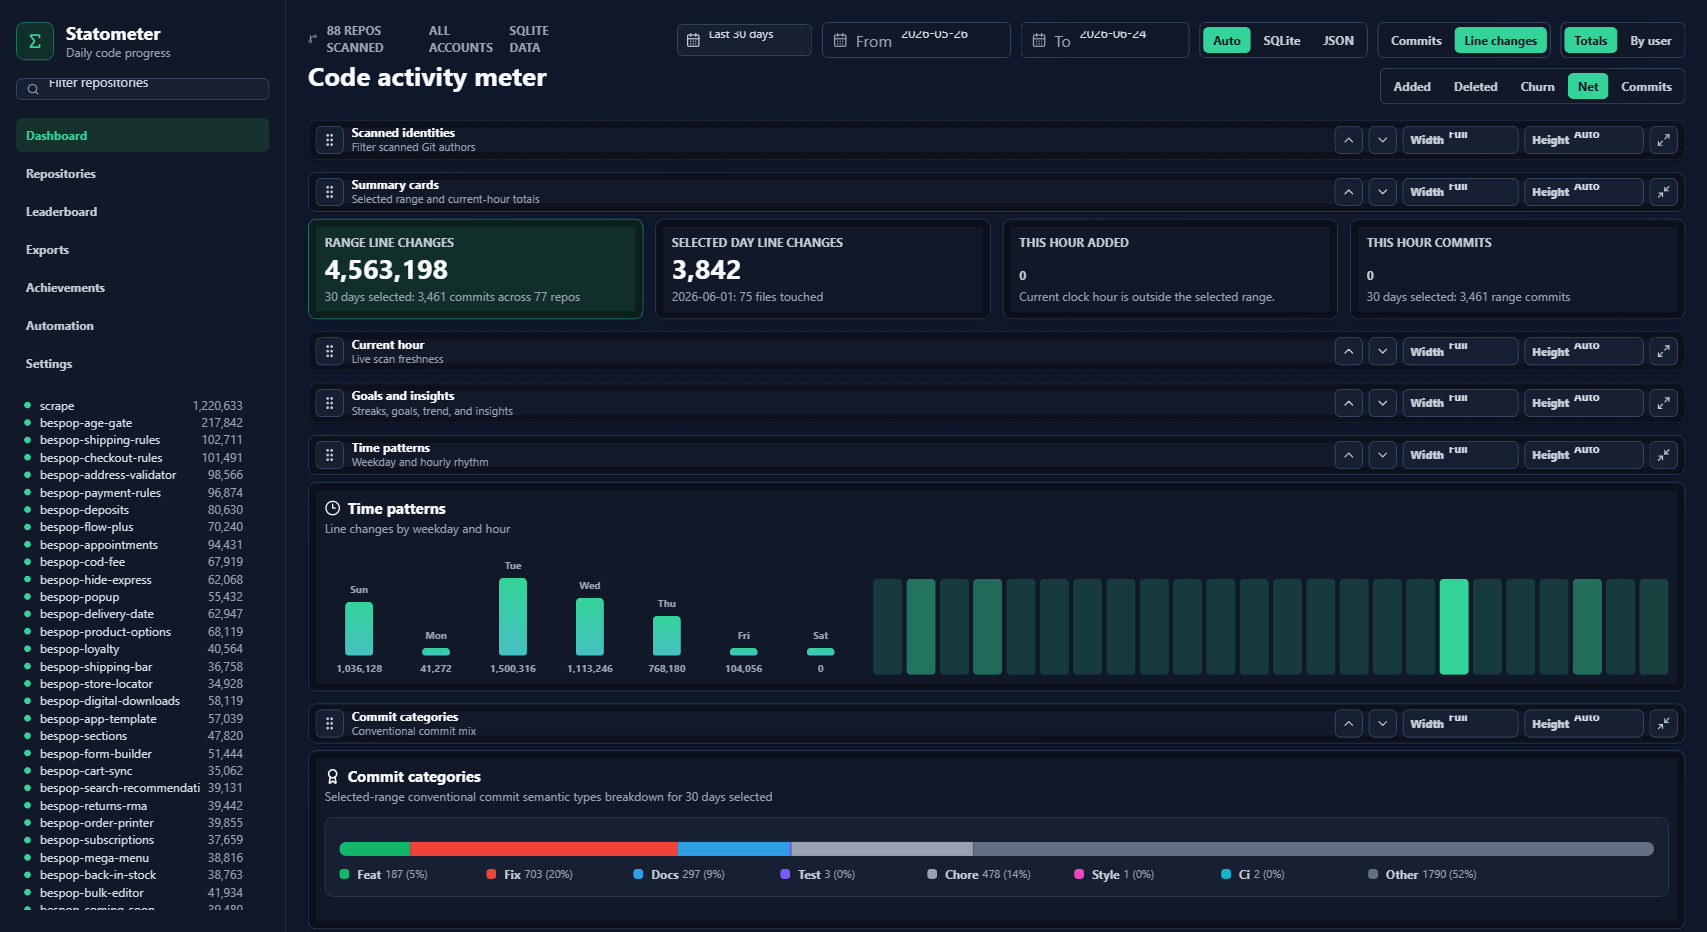Image resolution: width=1707 pixels, height=932 pixels.
Task: Open the Leaderboard page
Action: pos(142,211)
